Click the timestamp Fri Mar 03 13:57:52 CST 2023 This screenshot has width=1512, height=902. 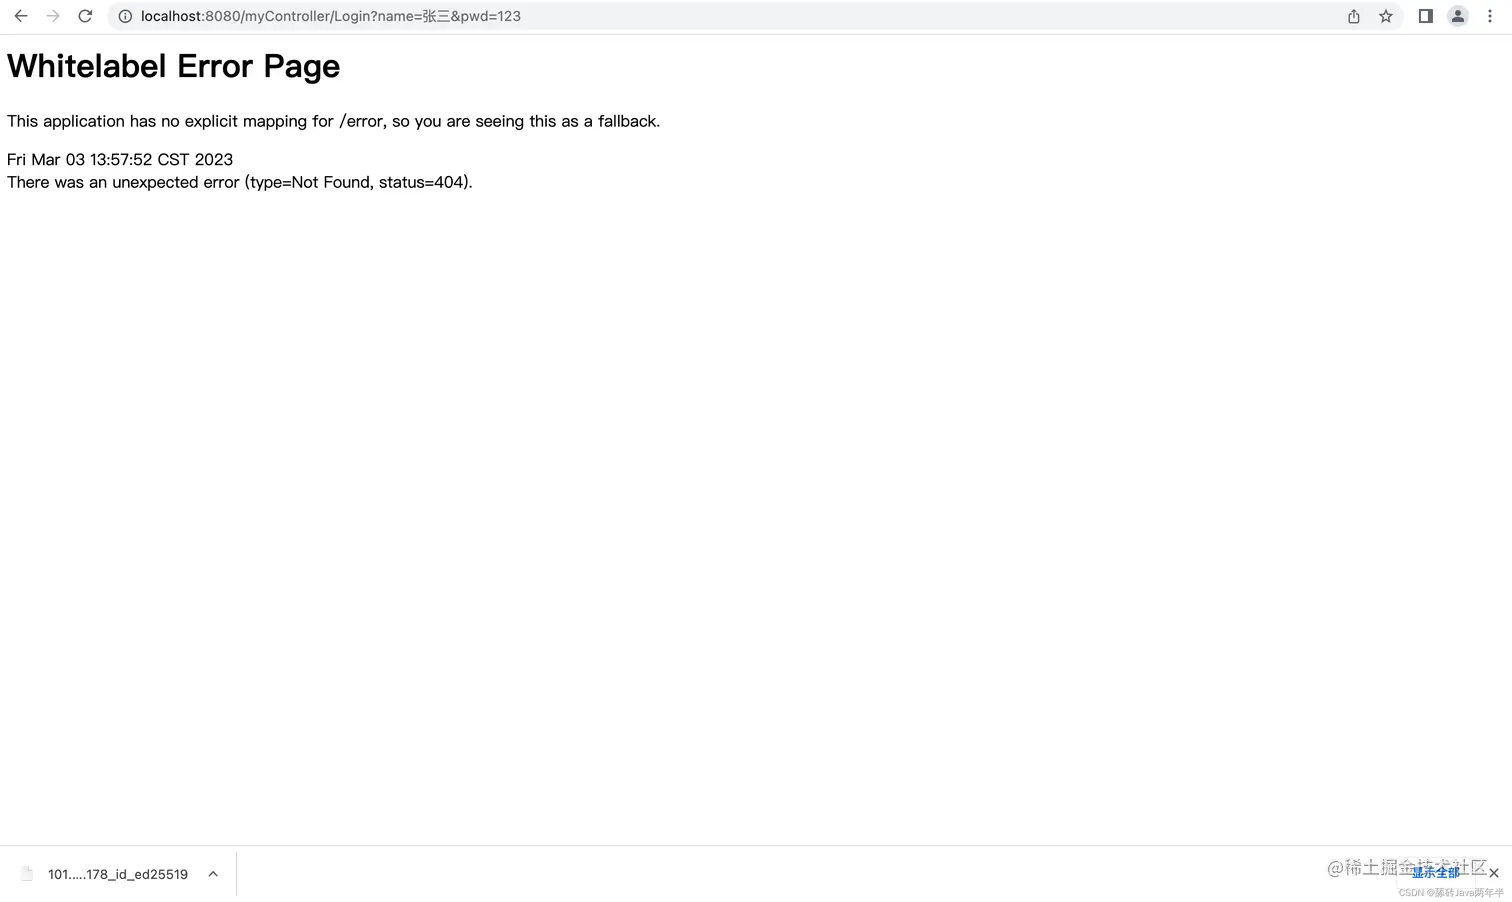(120, 159)
